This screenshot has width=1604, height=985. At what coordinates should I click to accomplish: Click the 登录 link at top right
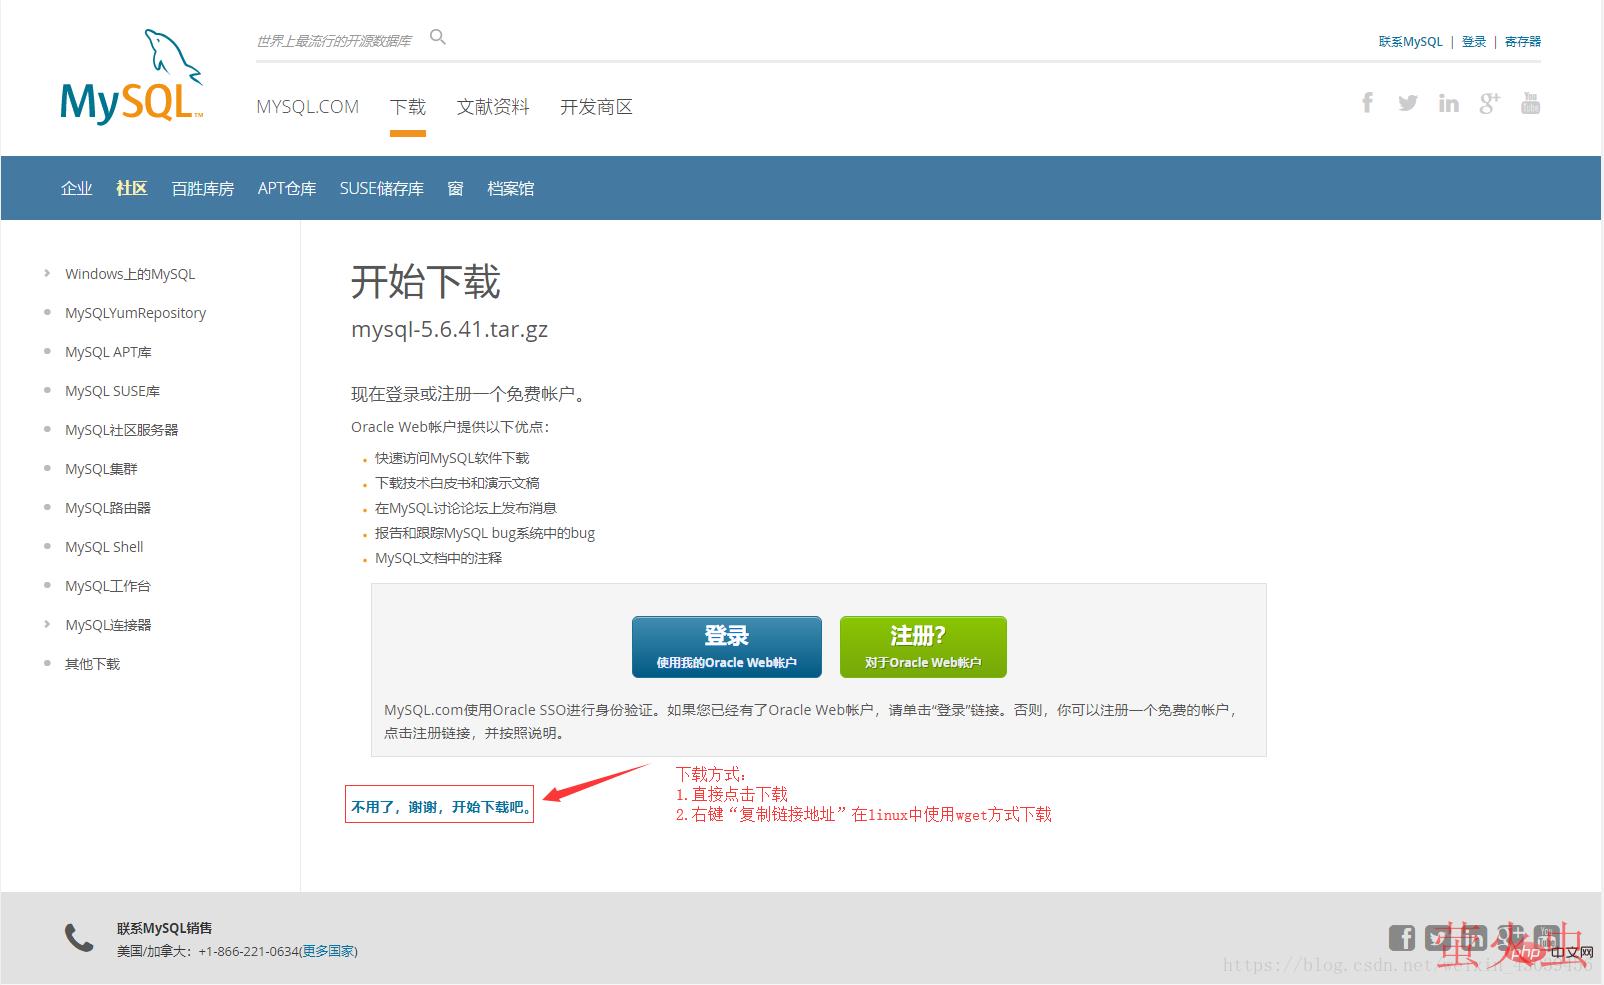[x=1474, y=41]
